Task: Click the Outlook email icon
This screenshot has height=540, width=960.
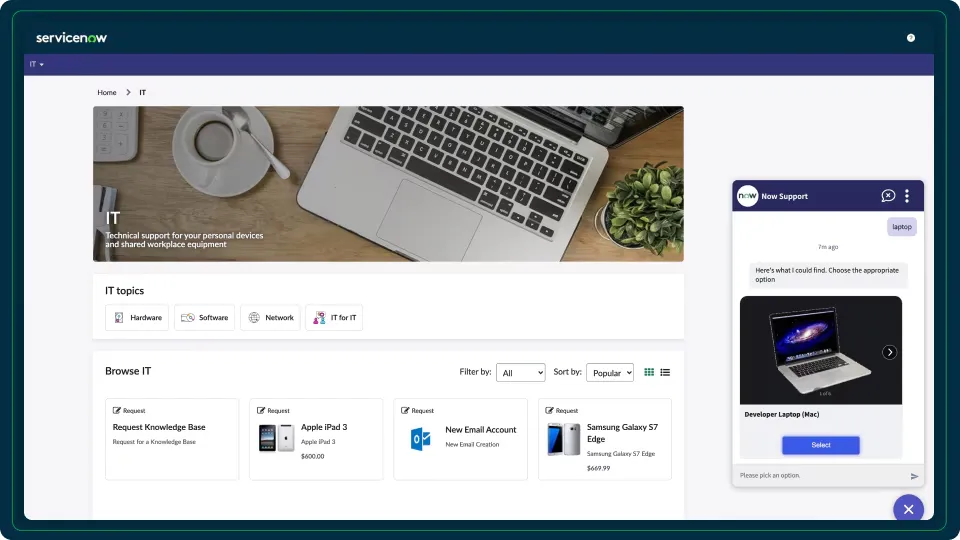Action: click(x=421, y=439)
